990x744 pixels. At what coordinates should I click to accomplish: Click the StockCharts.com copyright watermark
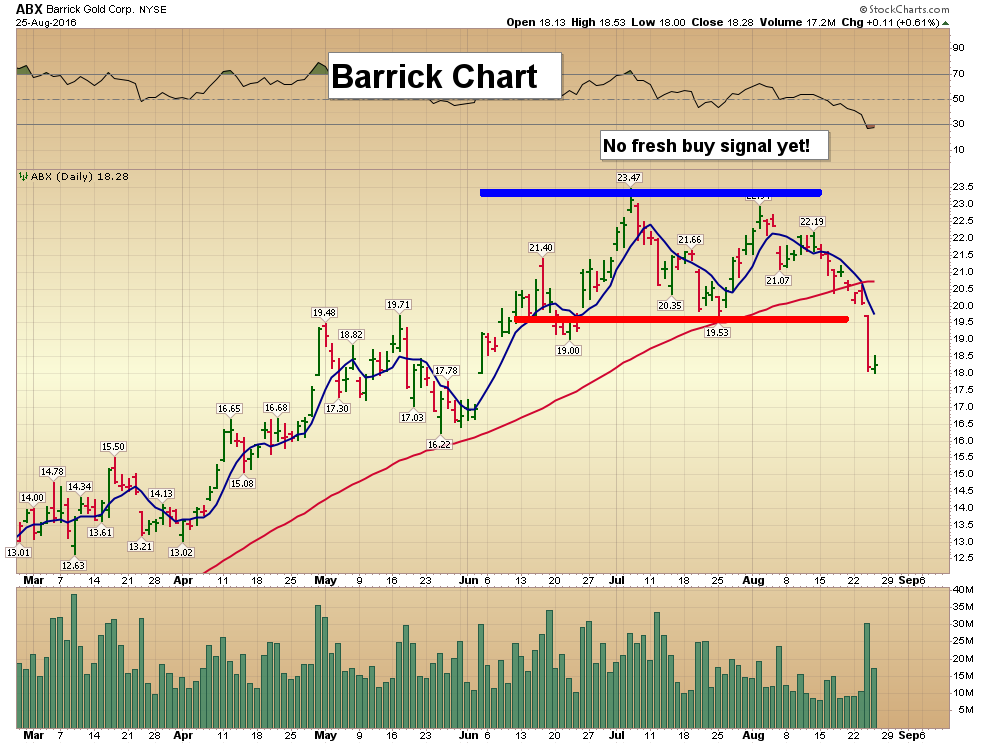point(904,9)
